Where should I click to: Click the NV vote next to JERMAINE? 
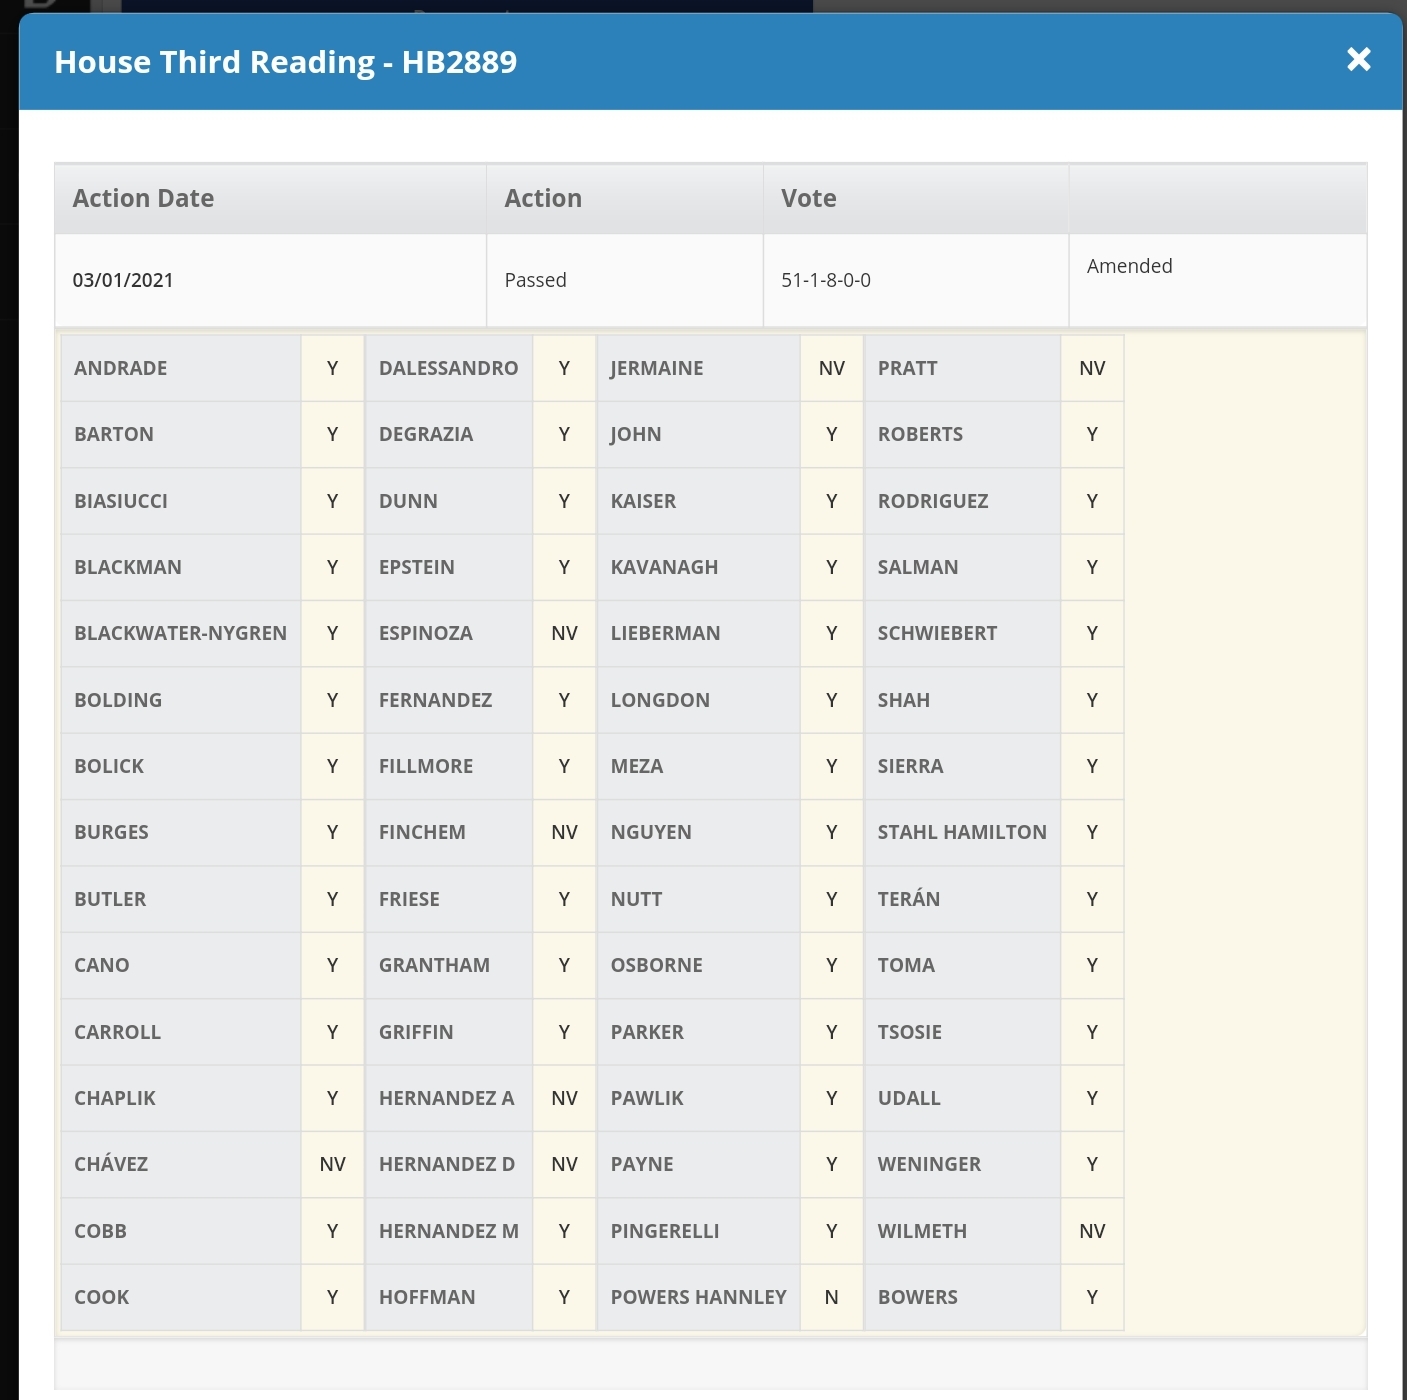pos(832,368)
